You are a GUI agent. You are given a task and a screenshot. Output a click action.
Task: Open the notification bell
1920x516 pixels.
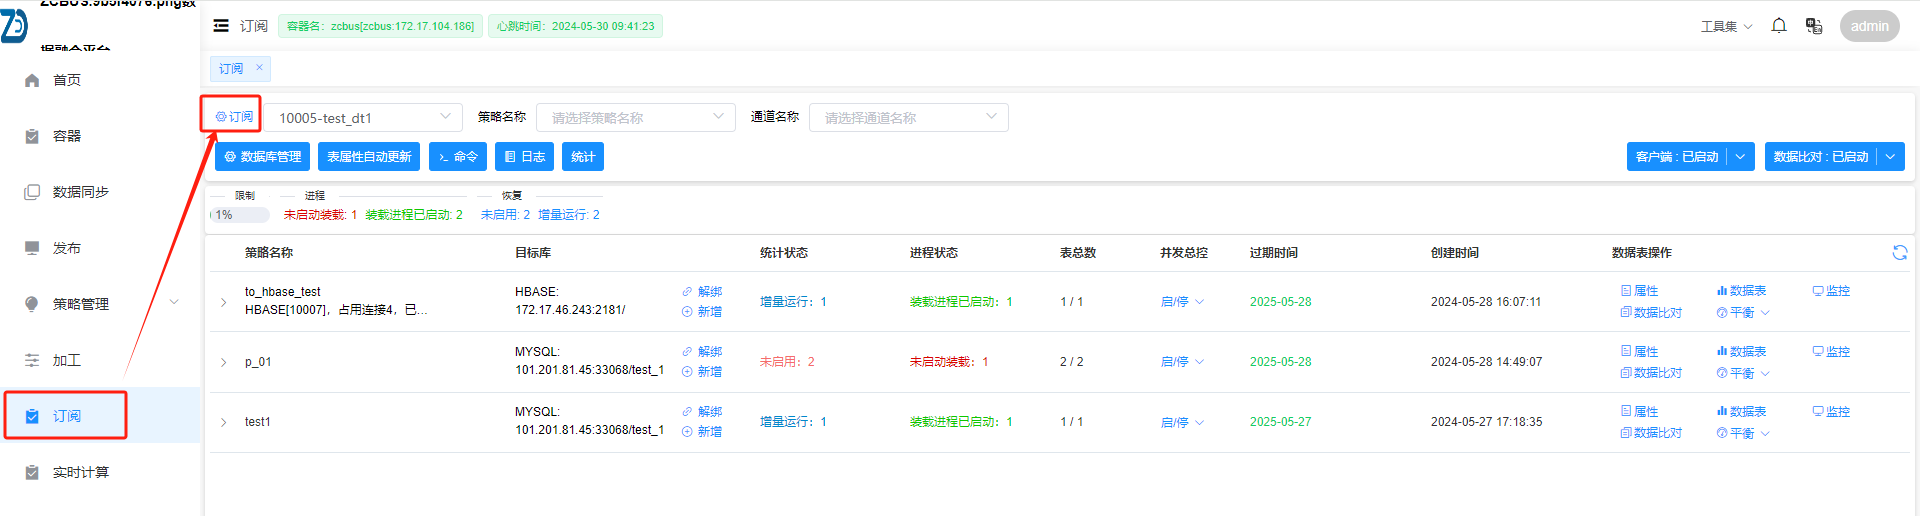[x=1779, y=26]
